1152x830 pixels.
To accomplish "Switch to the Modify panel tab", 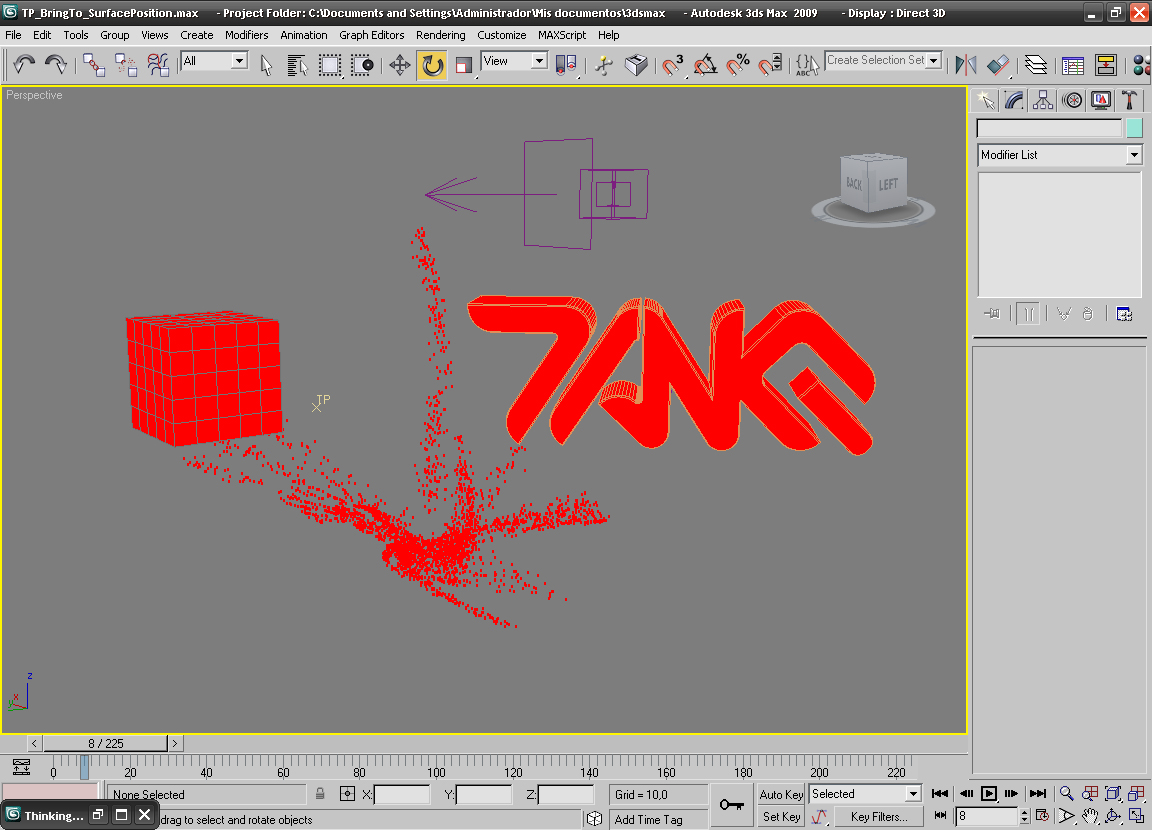I will [x=1014, y=100].
